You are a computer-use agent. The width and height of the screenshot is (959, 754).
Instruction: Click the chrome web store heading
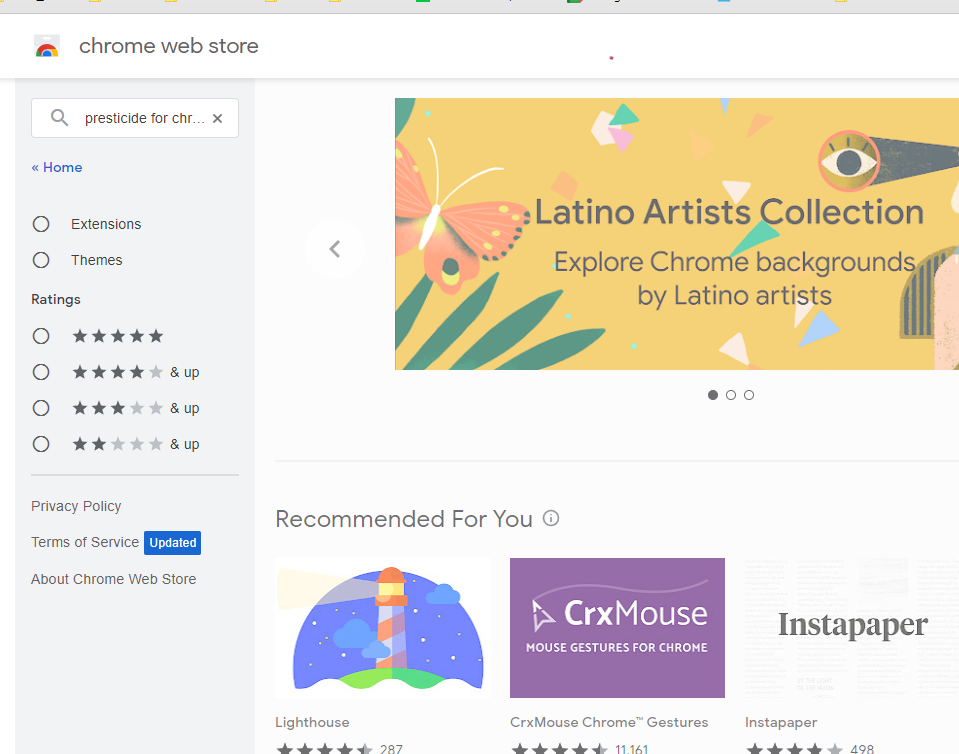[x=169, y=46]
